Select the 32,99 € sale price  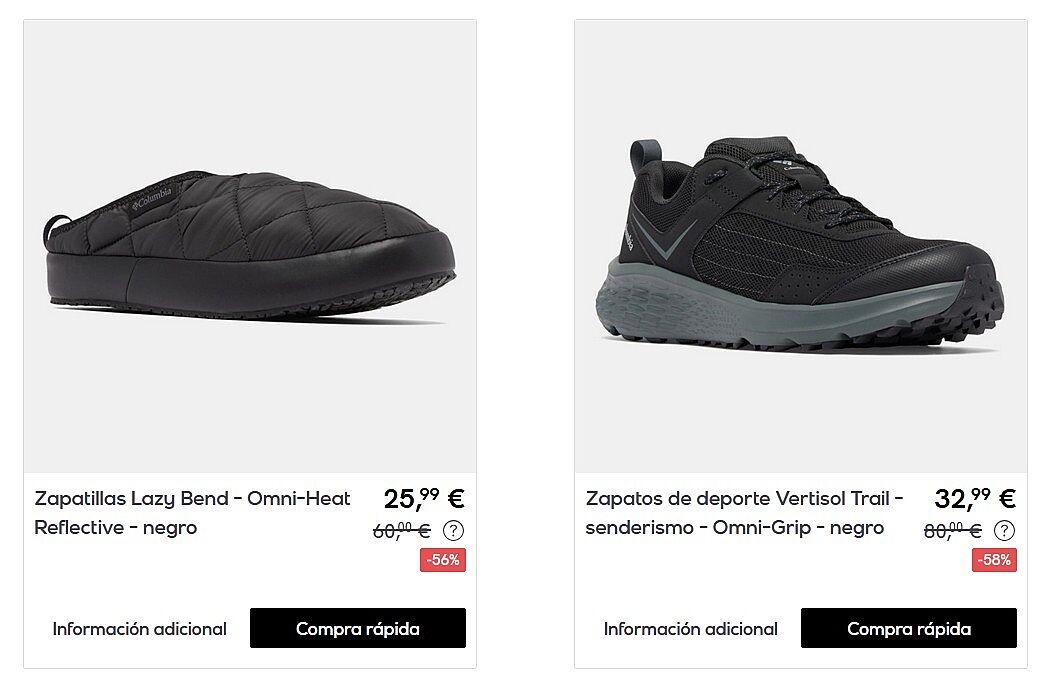(x=975, y=499)
